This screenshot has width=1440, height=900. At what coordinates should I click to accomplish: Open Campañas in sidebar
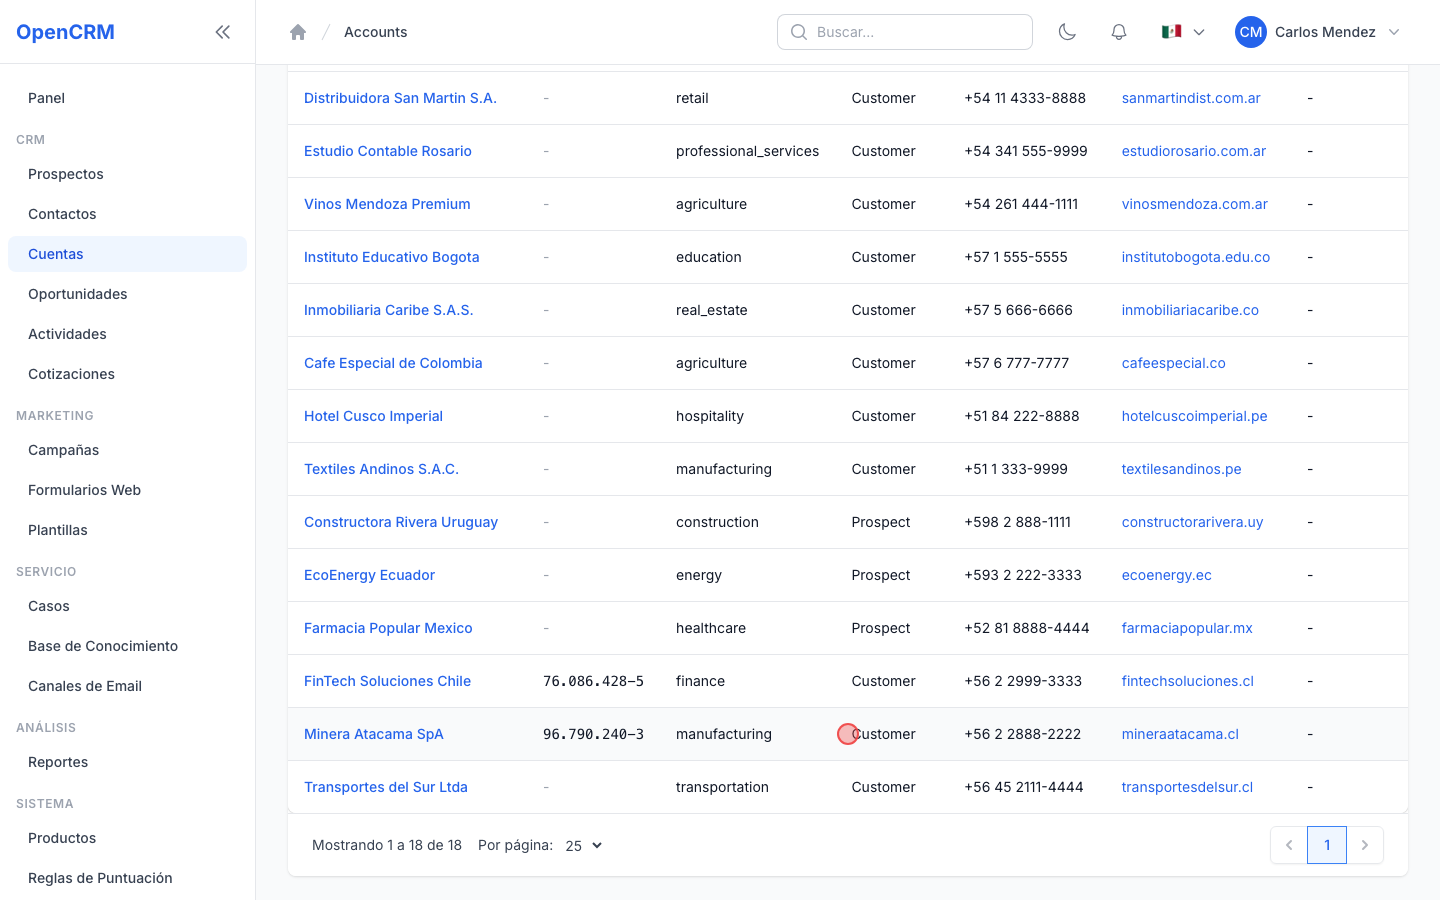127,450
